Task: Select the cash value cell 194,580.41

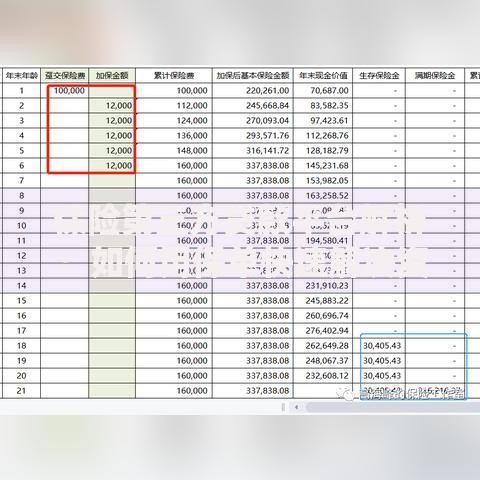Action: point(323,241)
